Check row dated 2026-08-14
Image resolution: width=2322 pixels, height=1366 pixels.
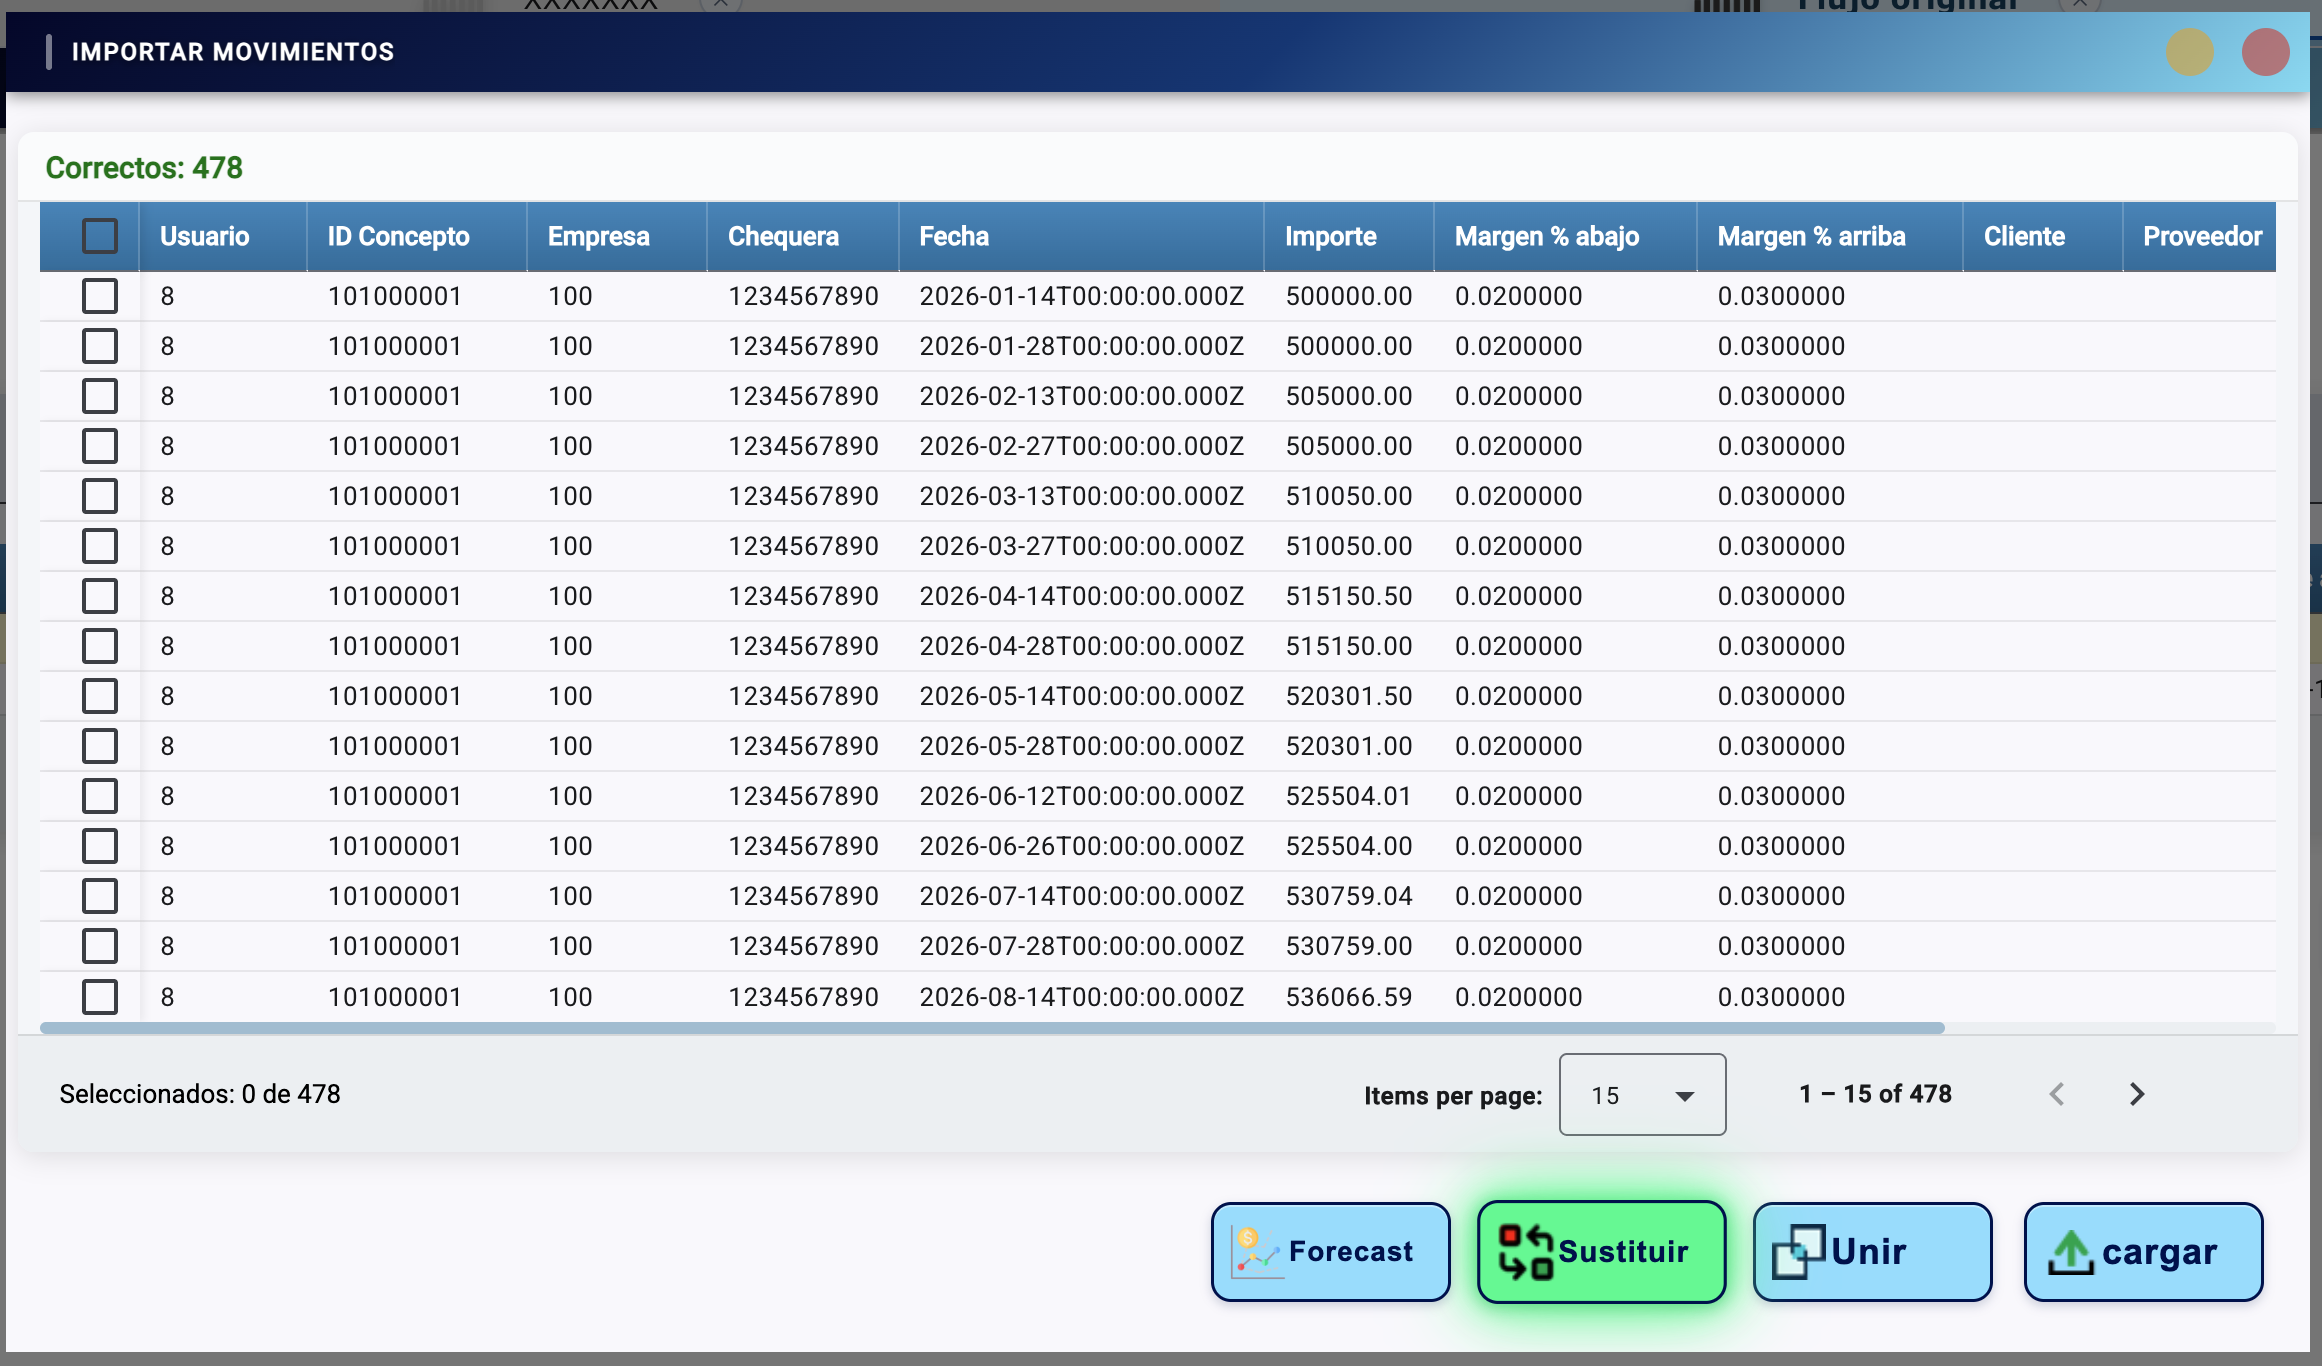pyautogui.click(x=100, y=996)
